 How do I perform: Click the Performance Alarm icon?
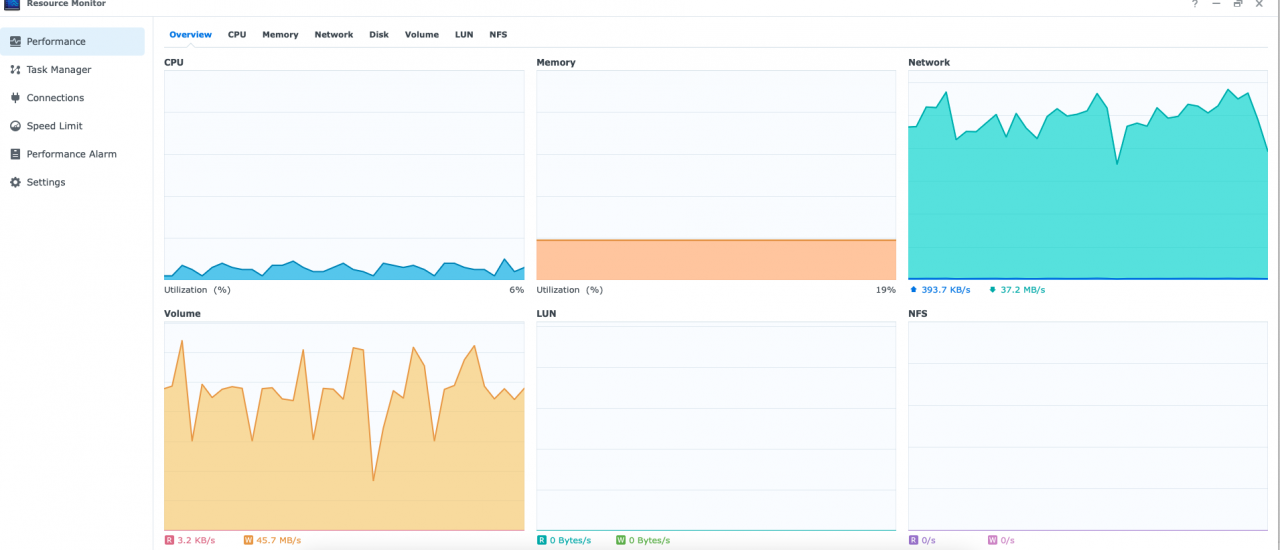pos(16,154)
